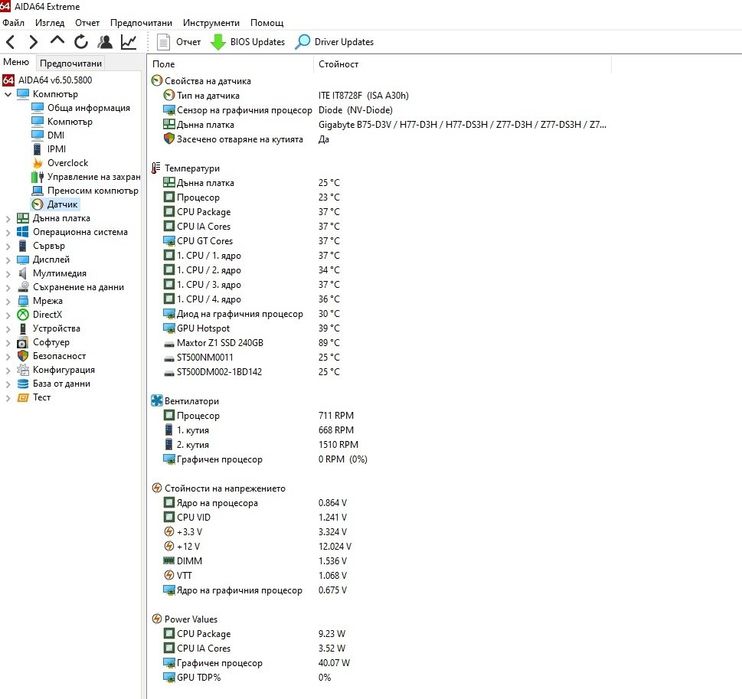
Task: Click the Софтуер icon in tree
Action: (x=23, y=342)
